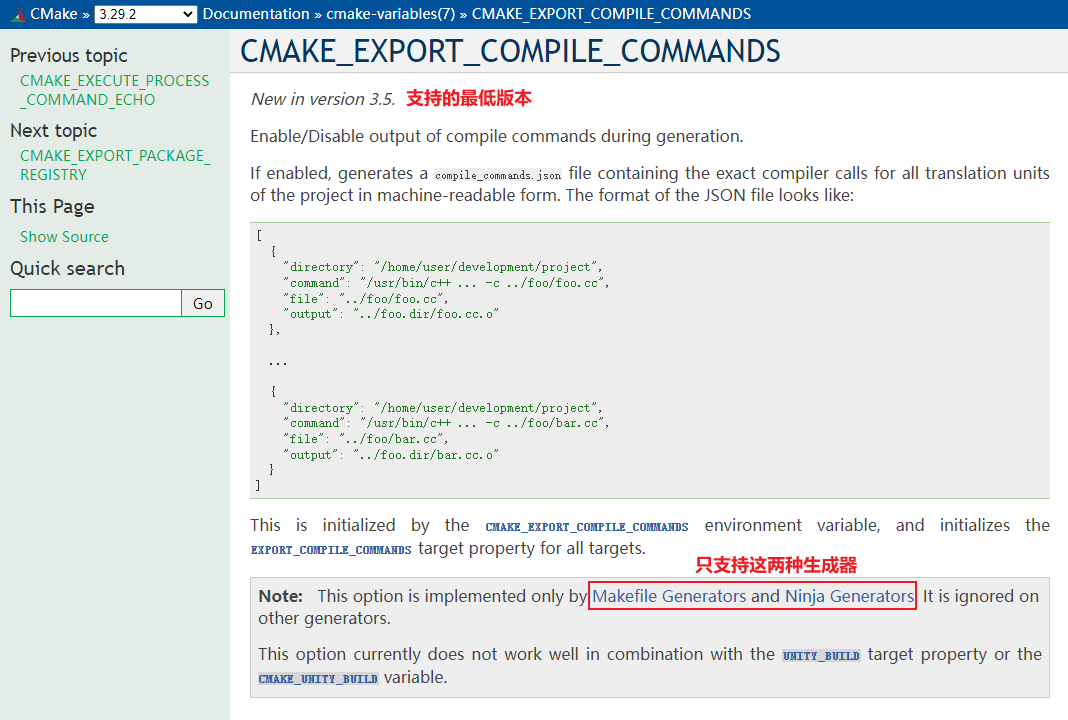This screenshot has width=1068, height=720.
Task: Open the 3.29.2 version dropdown
Action: click(x=146, y=14)
